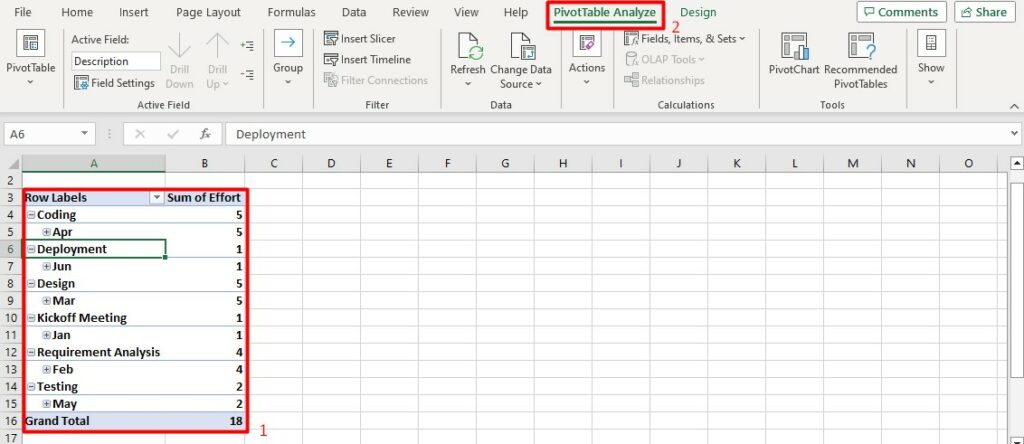Select column D header
The height and width of the screenshot is (444, 1024).
pos(331,163)
